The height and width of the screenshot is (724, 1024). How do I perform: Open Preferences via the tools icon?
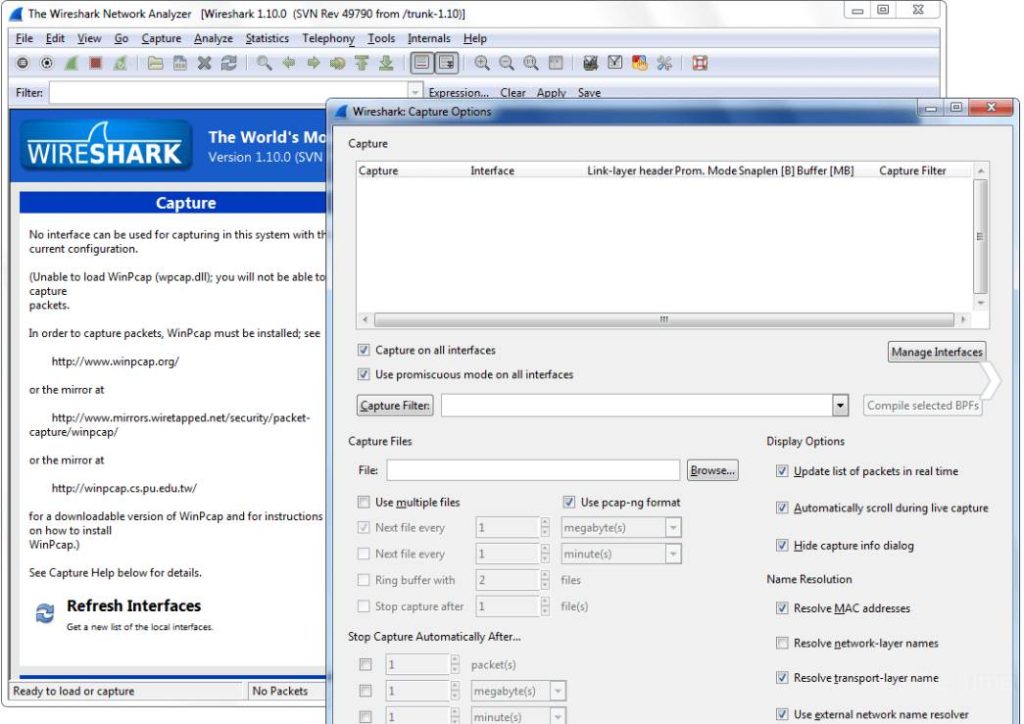pos(664,63)
